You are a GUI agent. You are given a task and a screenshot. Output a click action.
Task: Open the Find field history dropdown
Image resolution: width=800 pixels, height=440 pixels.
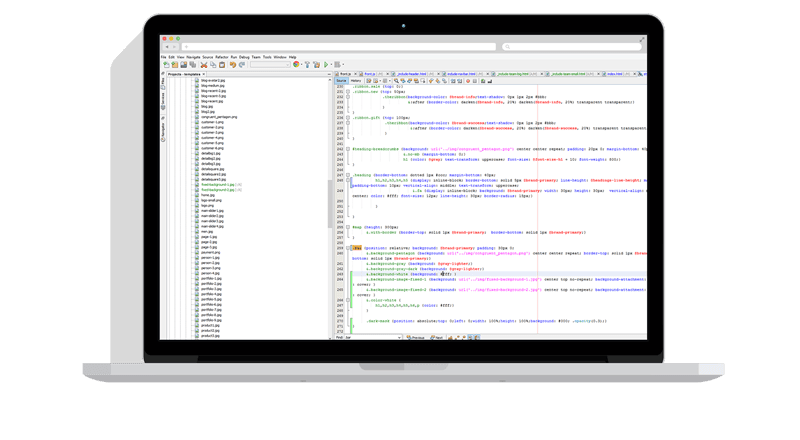tap(399, 337)
